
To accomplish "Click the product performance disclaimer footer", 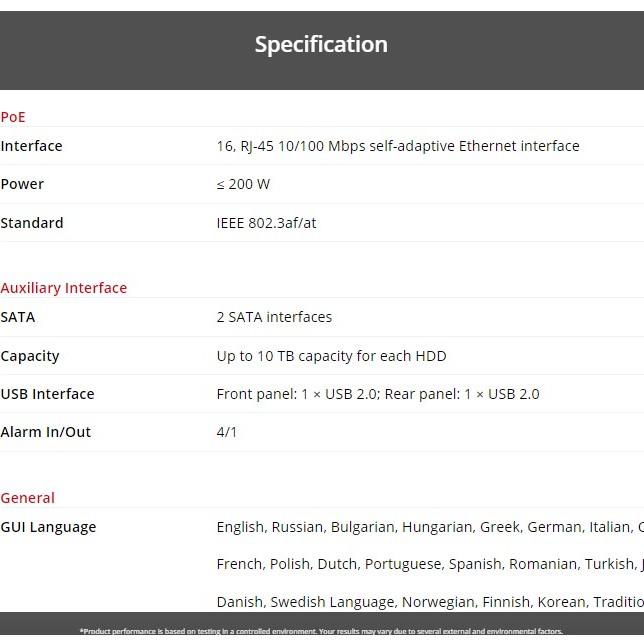I will (x=321, y=631).
